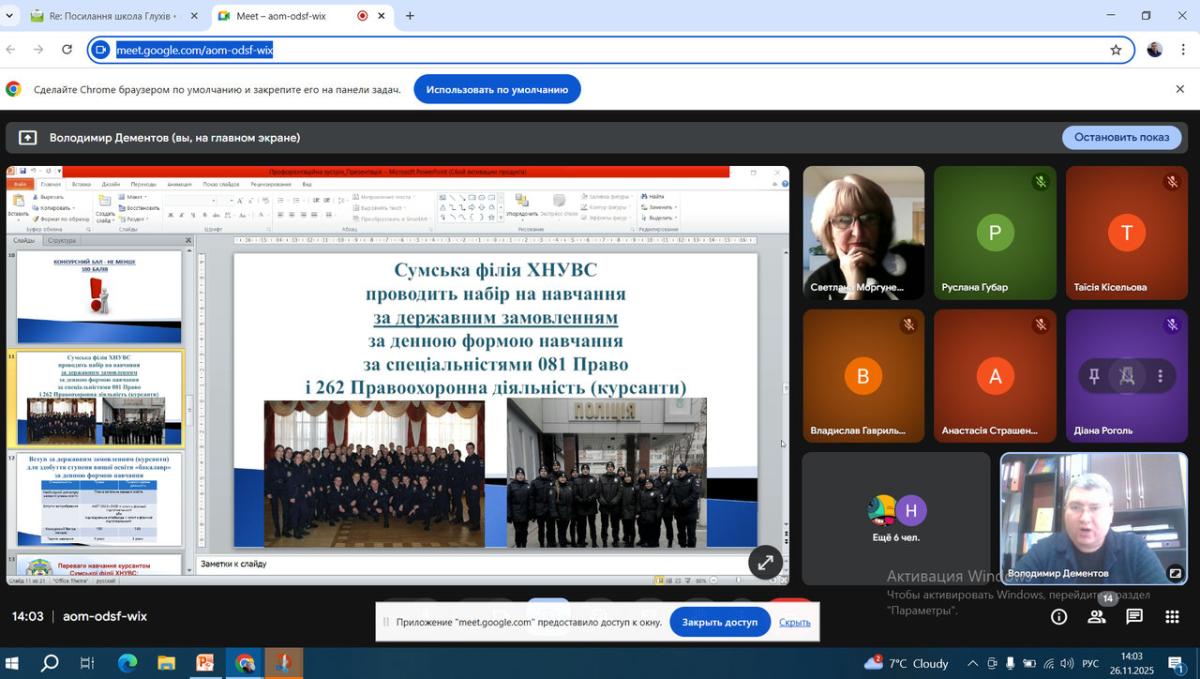Expand the shared presentation to full screen
The width and height of the screenshot is (1200, 679).
coord(765,563)
